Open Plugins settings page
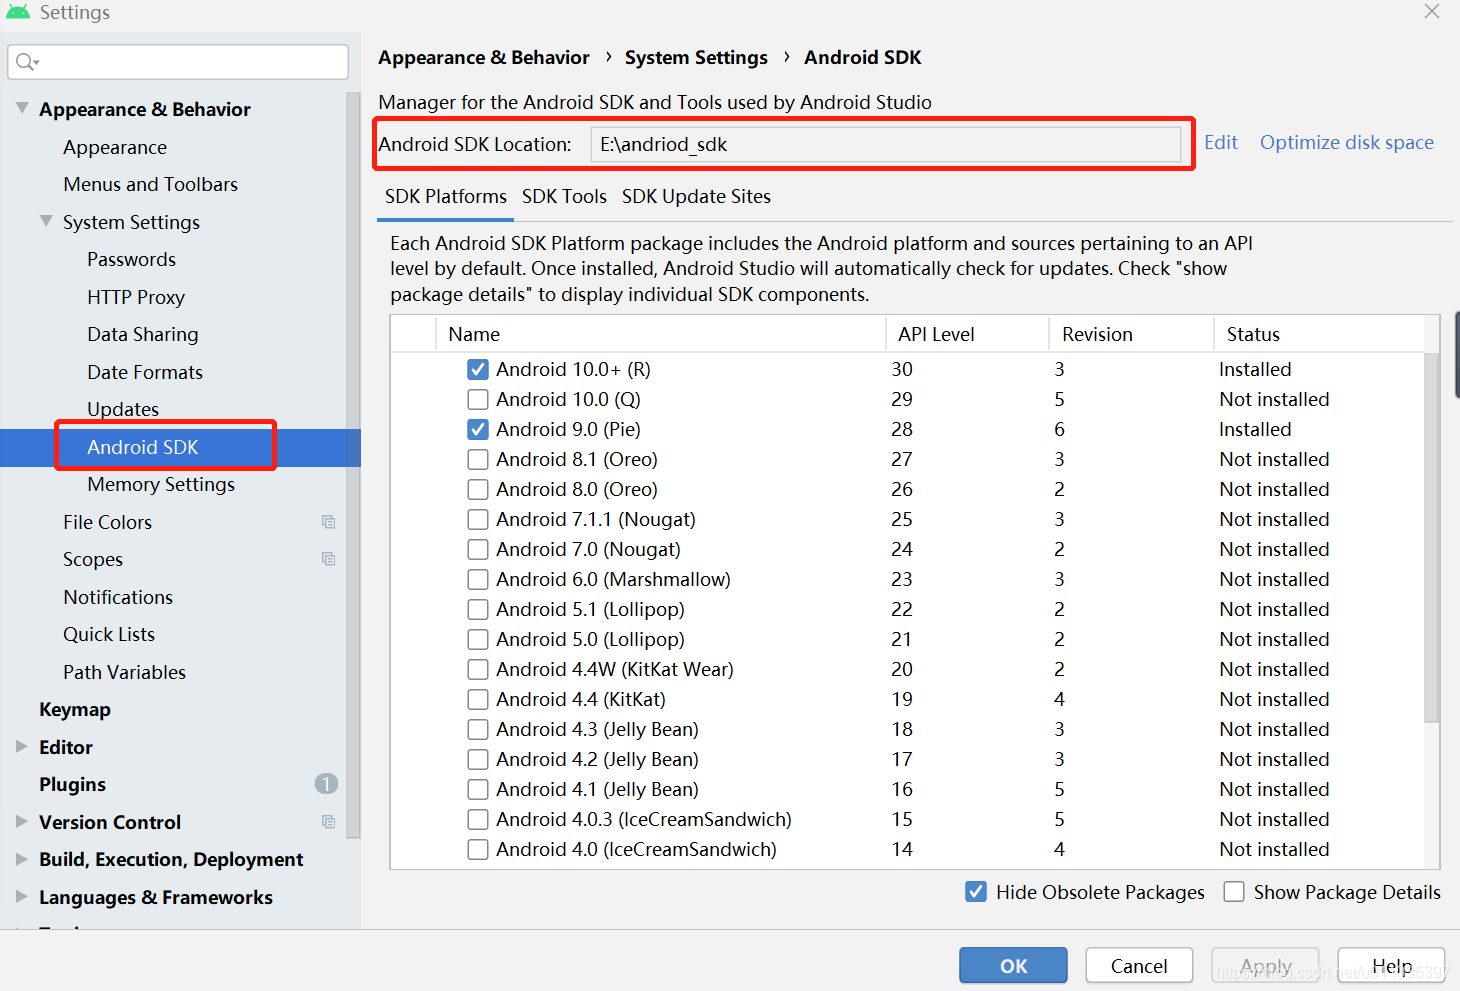1460x991 pixels. [x=72, y=784]
